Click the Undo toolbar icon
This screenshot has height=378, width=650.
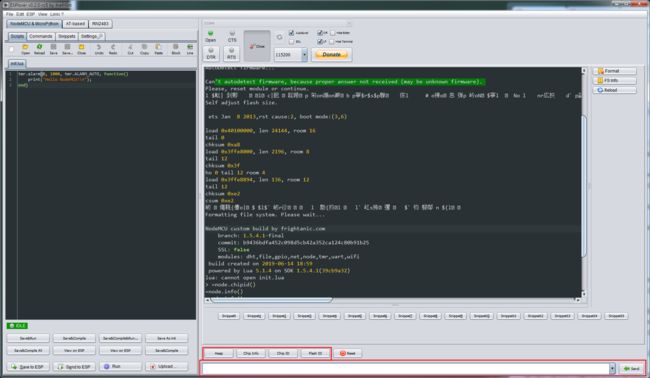point(99,49)
